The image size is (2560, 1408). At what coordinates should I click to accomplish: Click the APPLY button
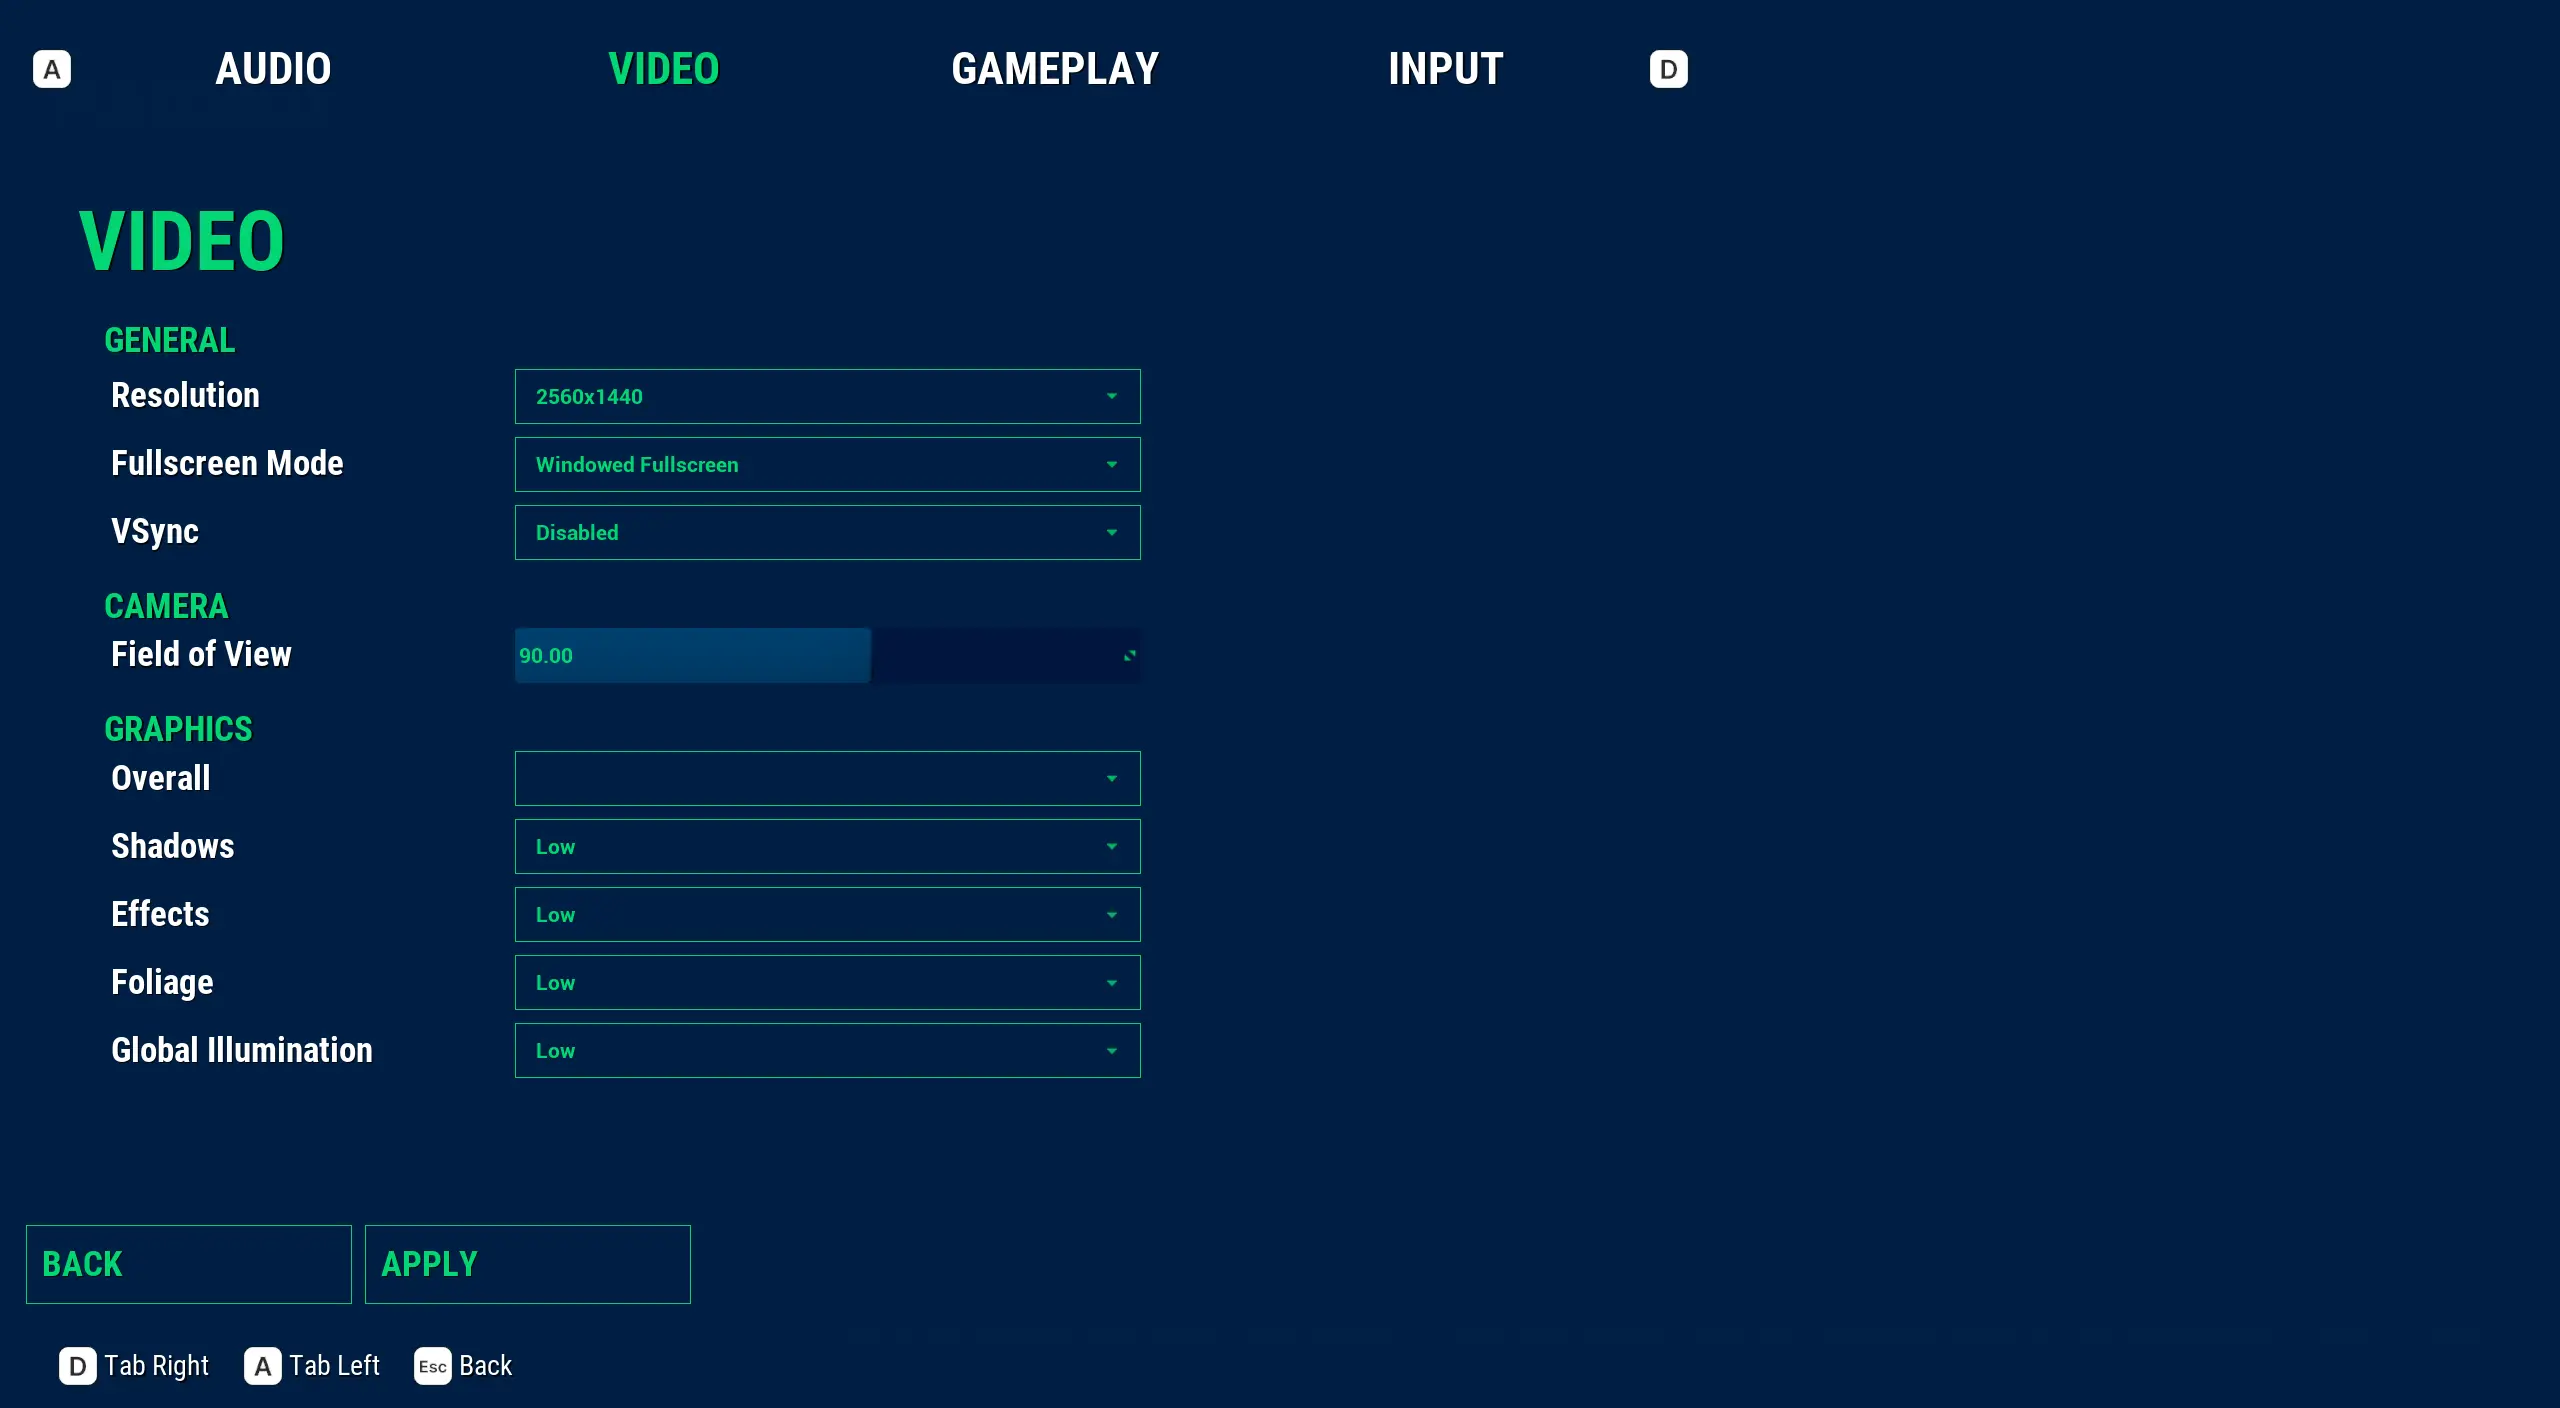point(528,1264)
